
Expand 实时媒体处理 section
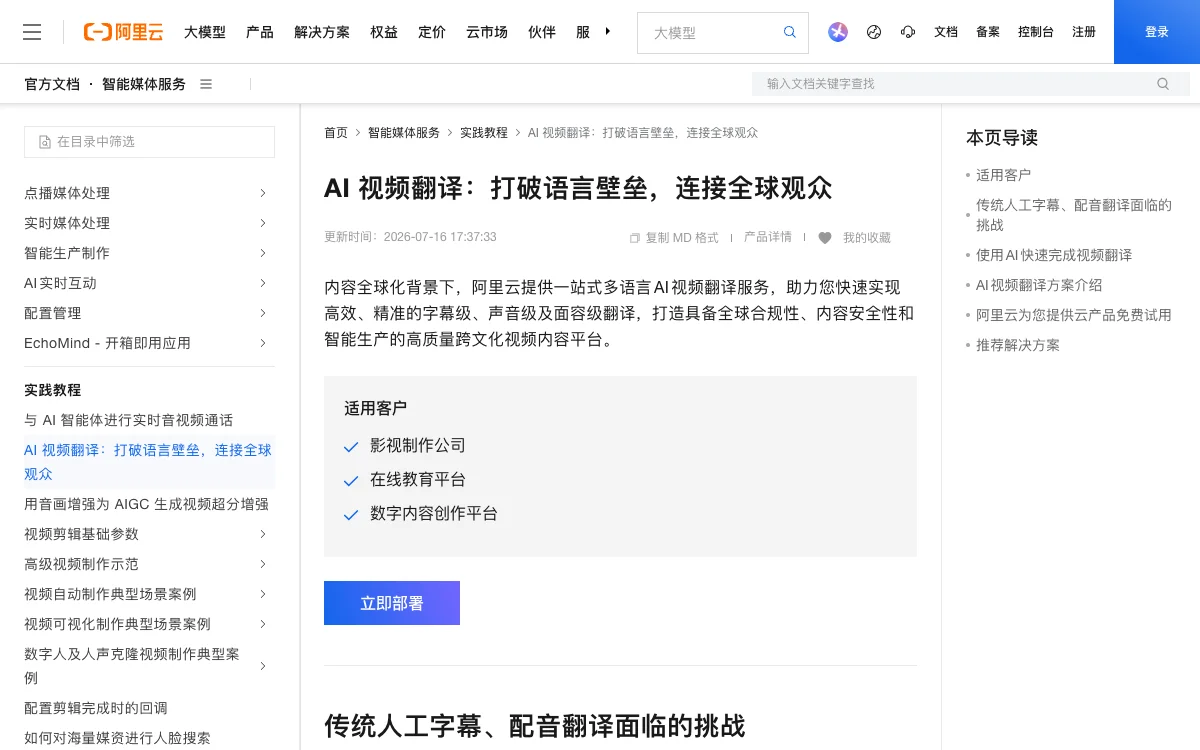[262, 223]
